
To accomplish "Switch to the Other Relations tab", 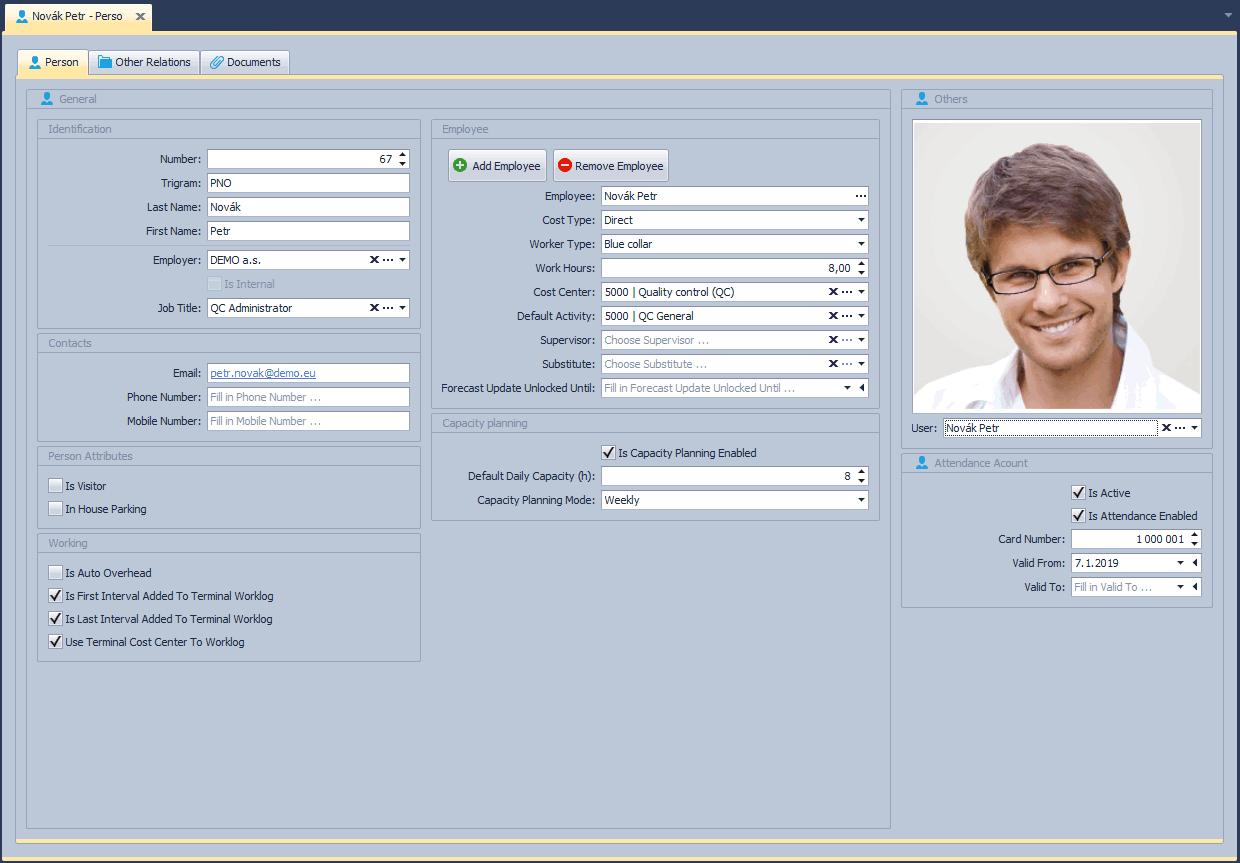I will (144, 62).
